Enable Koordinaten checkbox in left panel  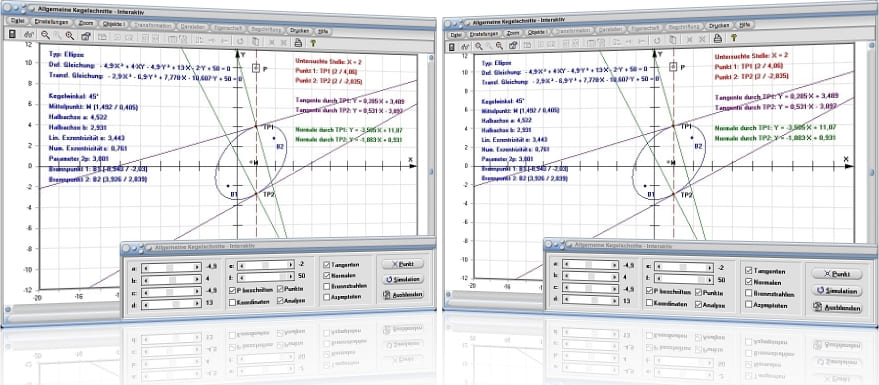[x=232, y=303]
